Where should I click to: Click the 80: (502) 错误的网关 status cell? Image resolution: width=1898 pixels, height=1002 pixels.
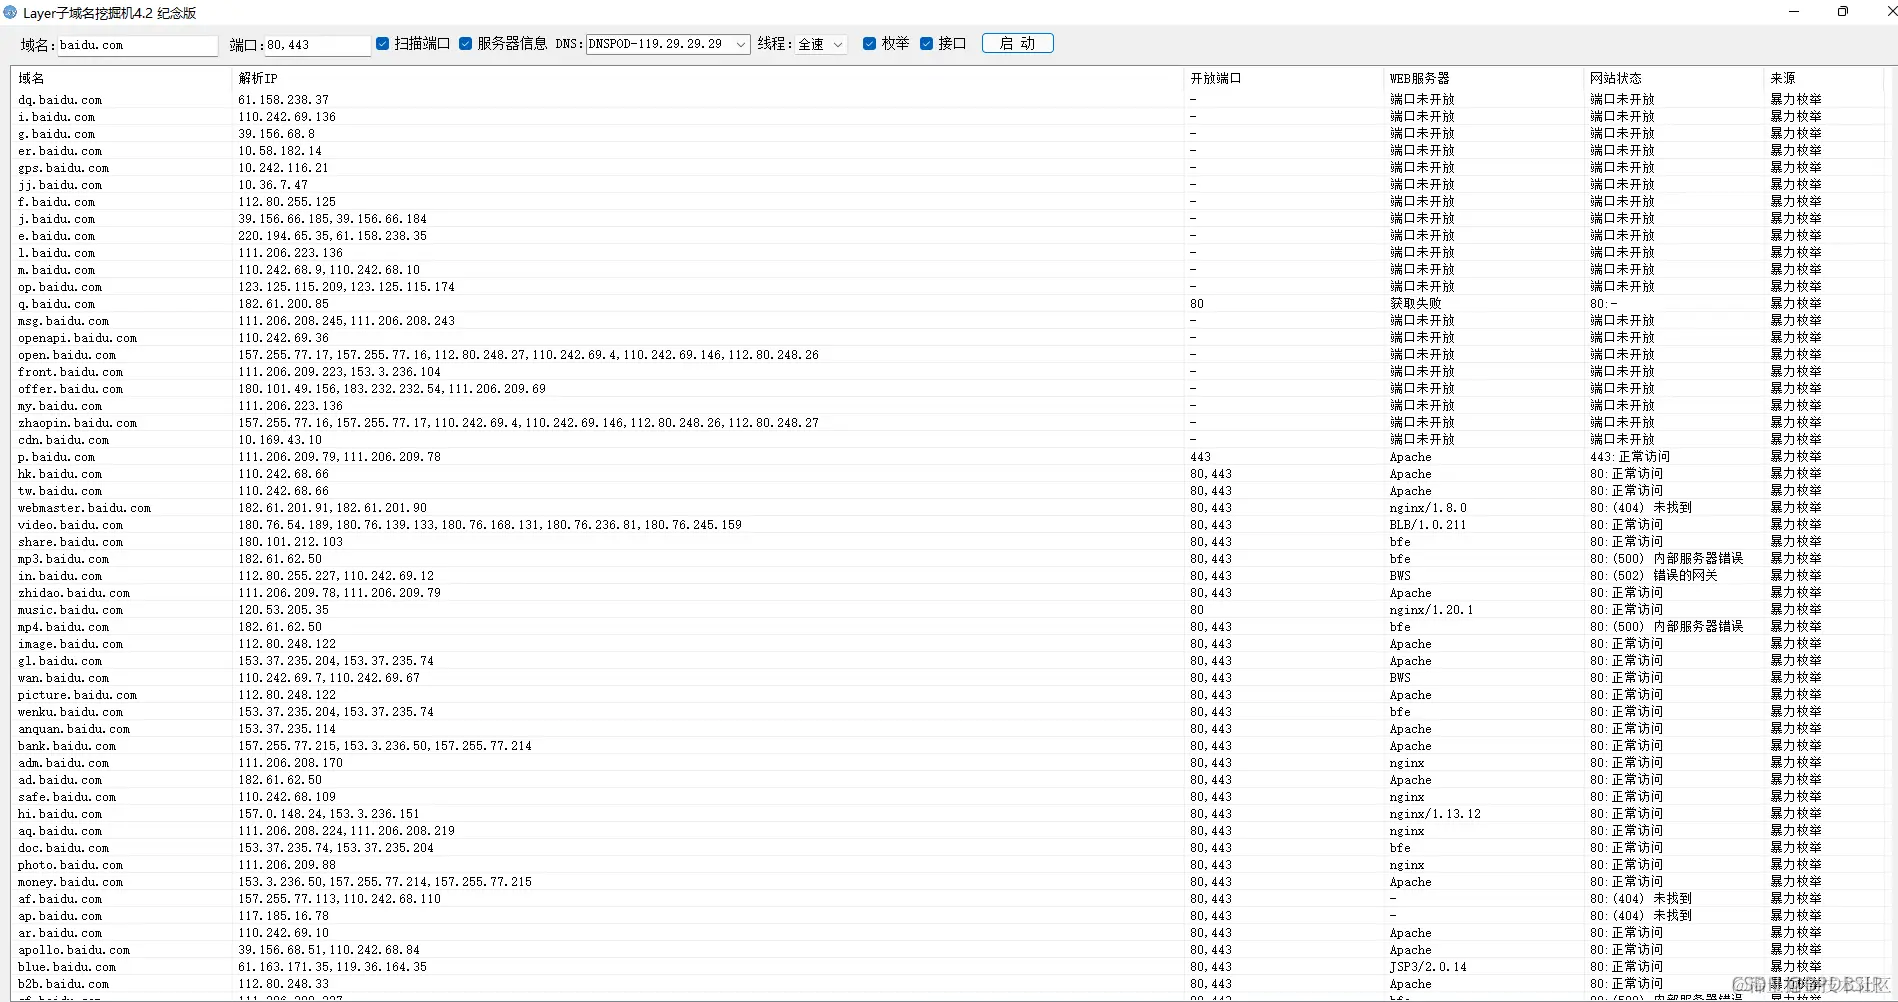click(1654, 576)
